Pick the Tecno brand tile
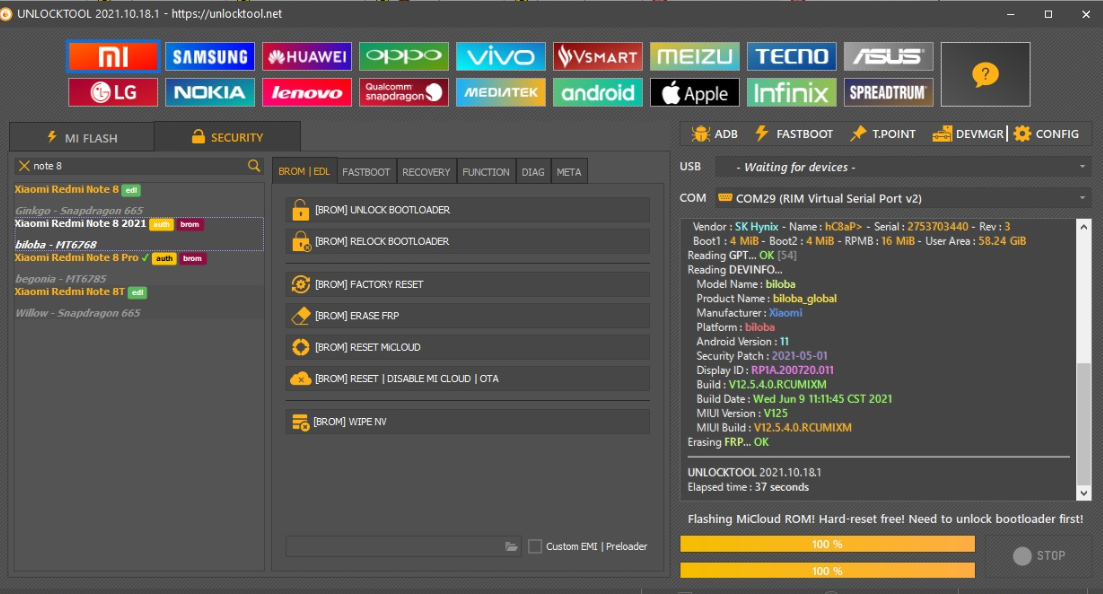Viewport: 1103px width, 594px height. pos(792,56)
